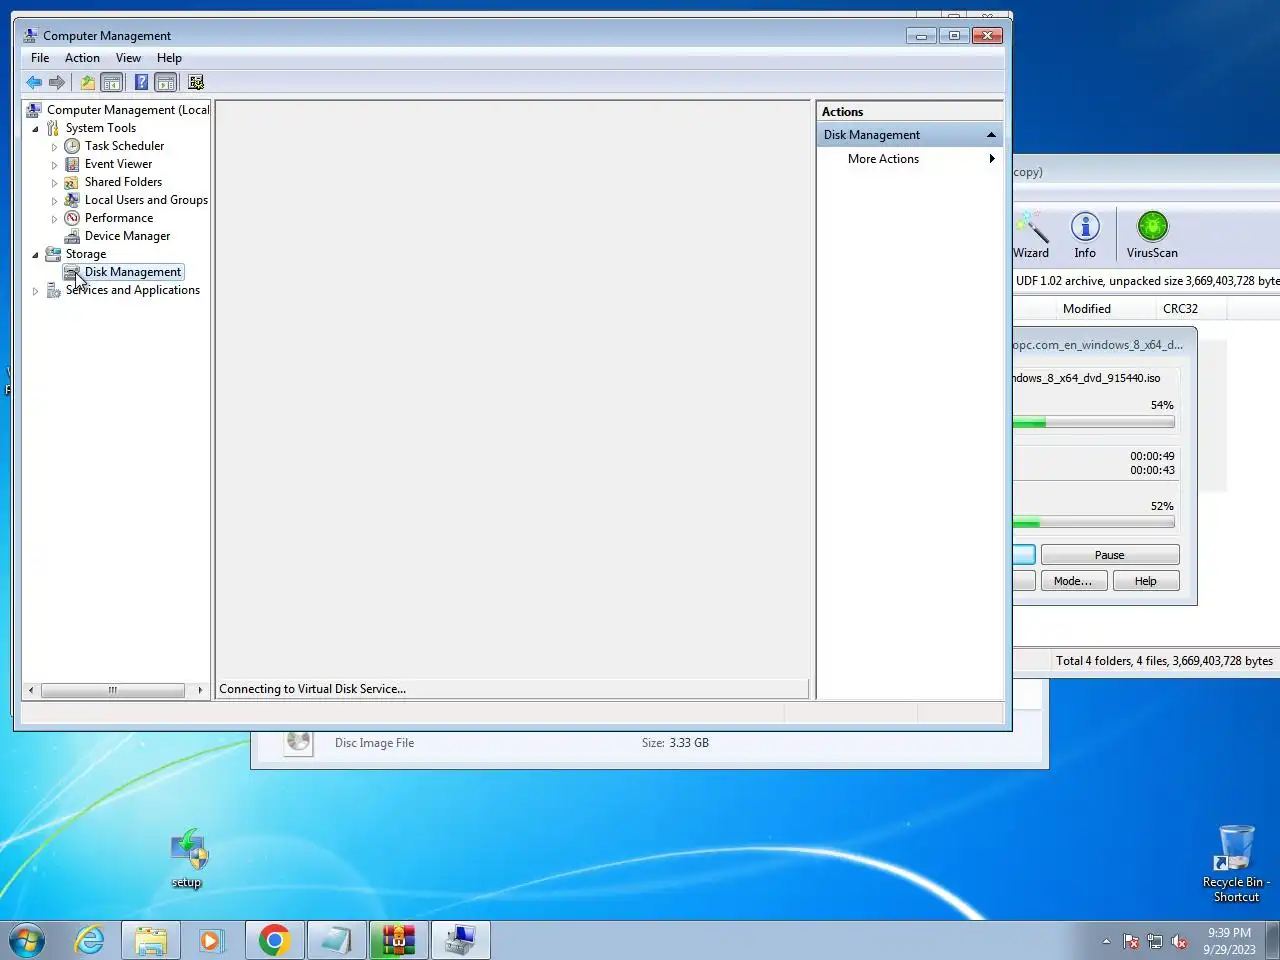The height and width of the screenshot is (960, 1280).
Task: Click Pause in the extraction dialog
Action: click(x=1110, y=555)
